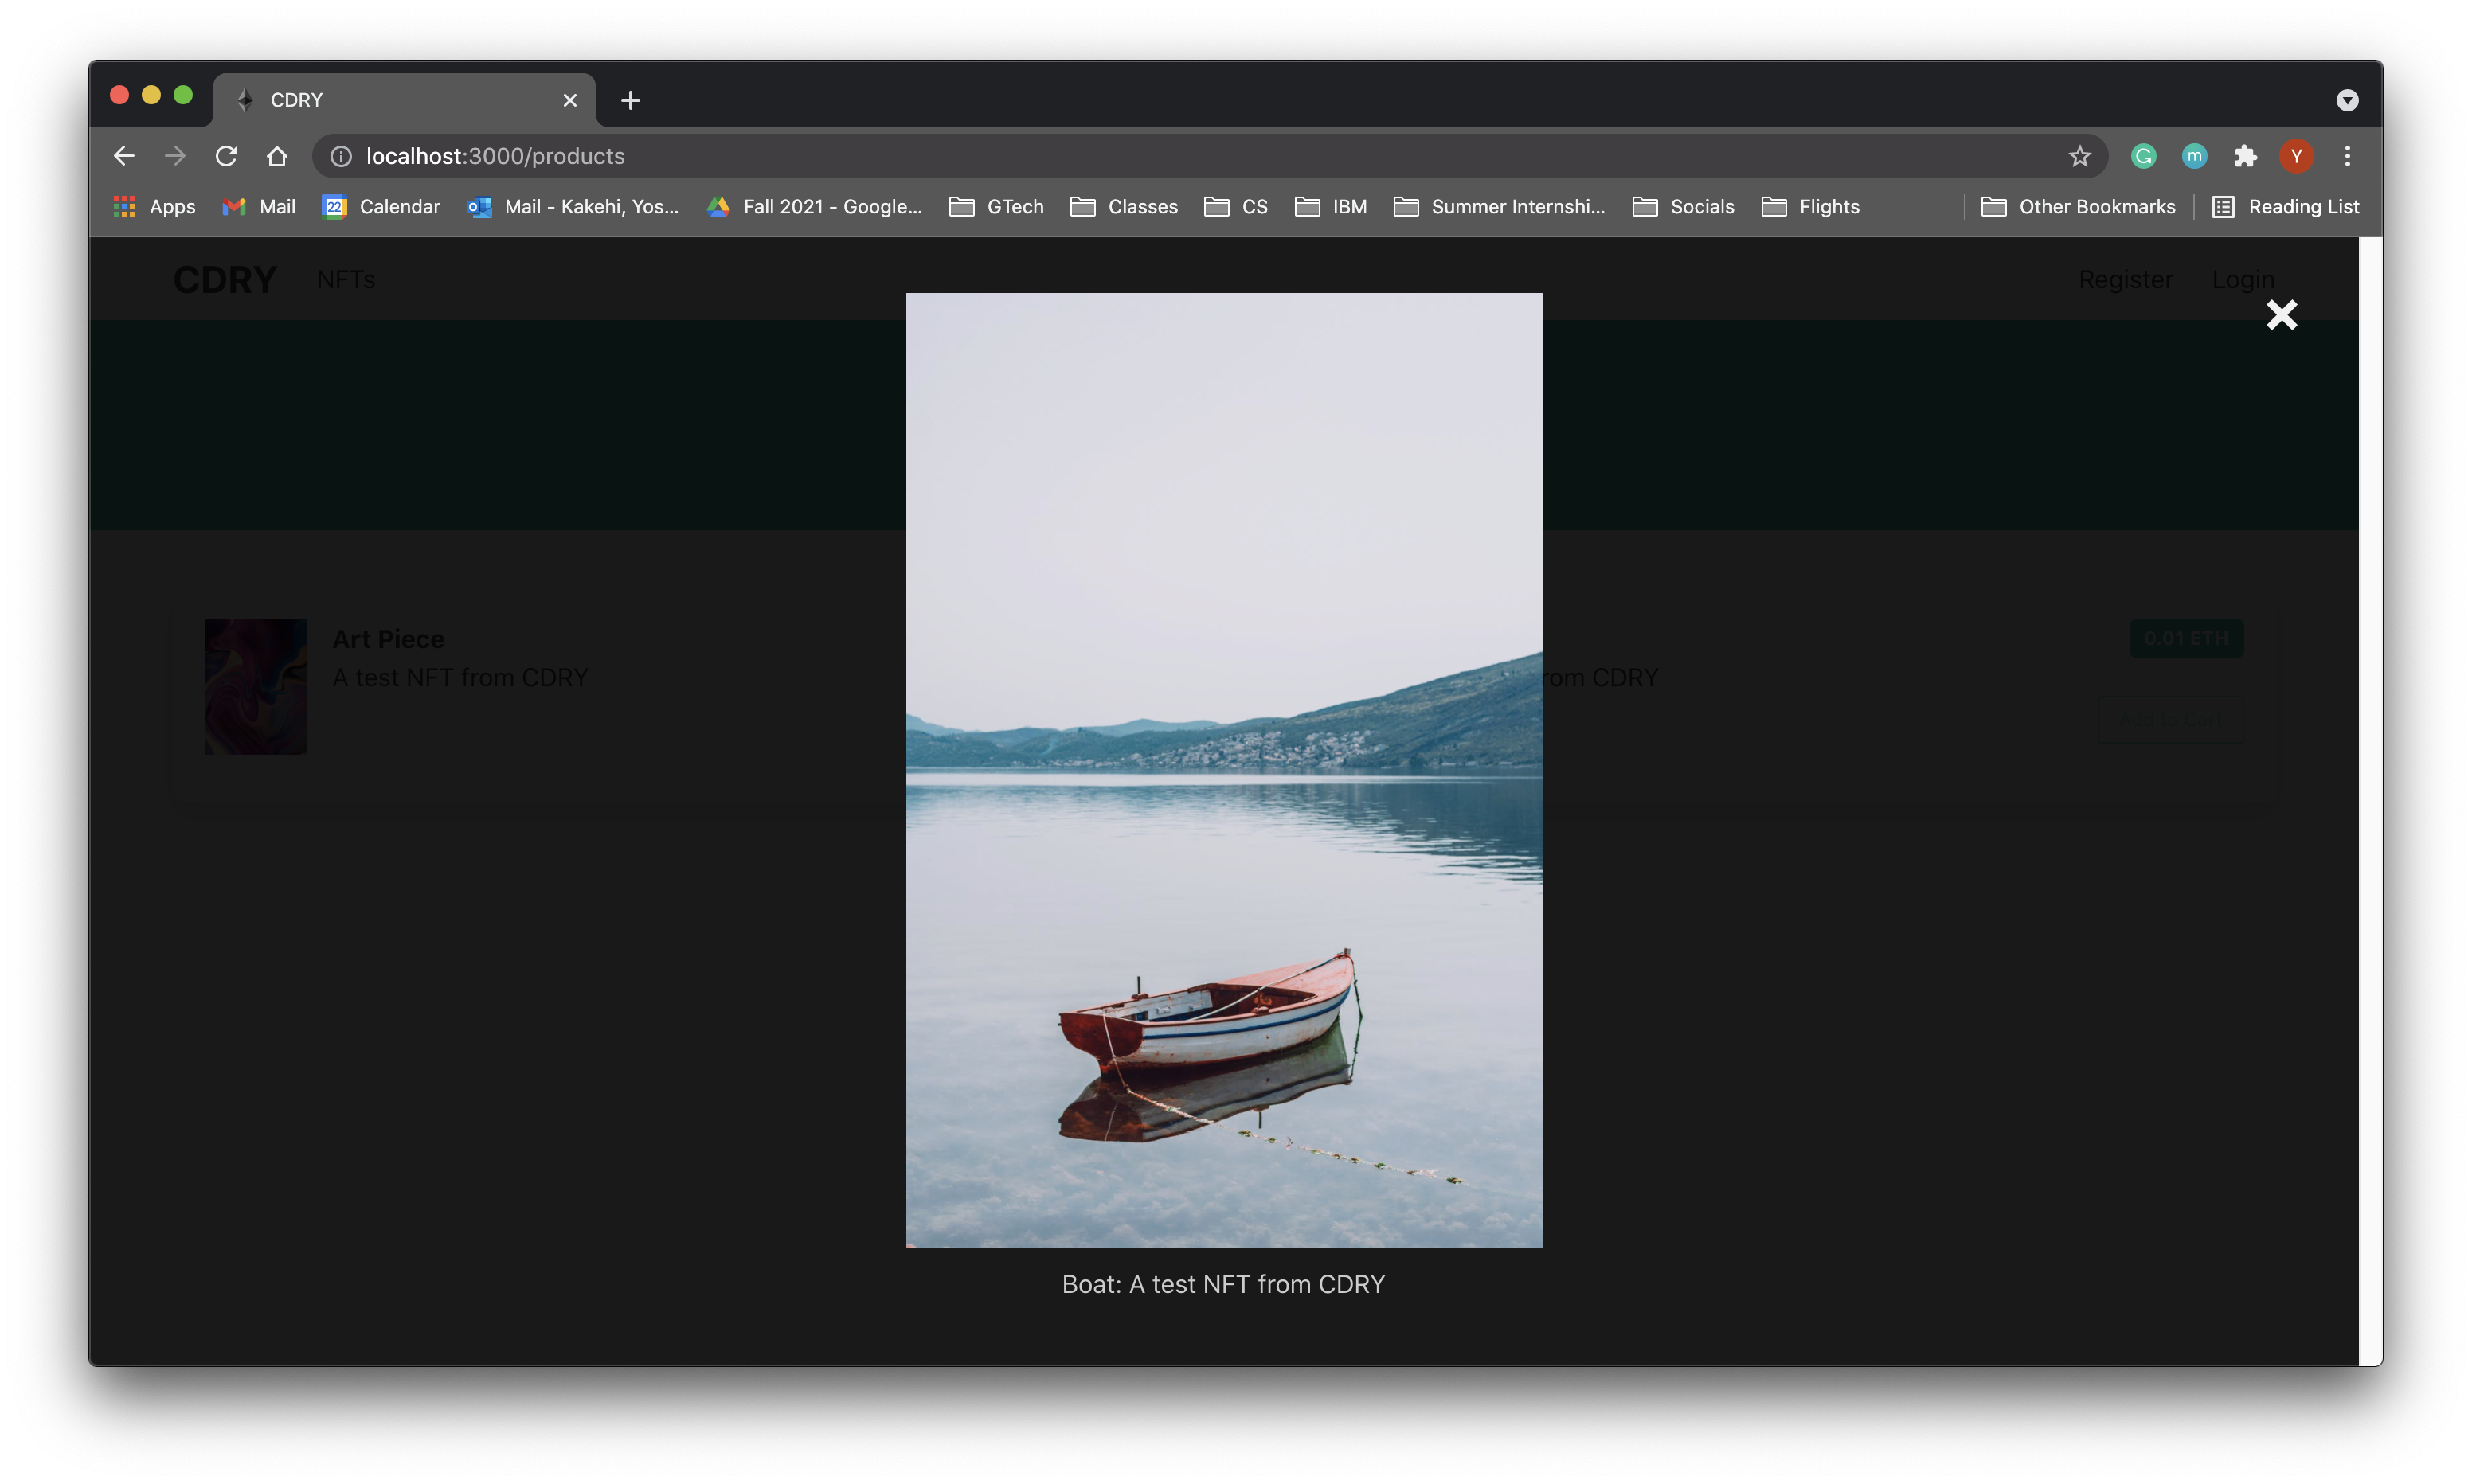Expand the tab search dropdown arrow
This screenshot has width=2472, height=1484.
tap(2347, 100)
